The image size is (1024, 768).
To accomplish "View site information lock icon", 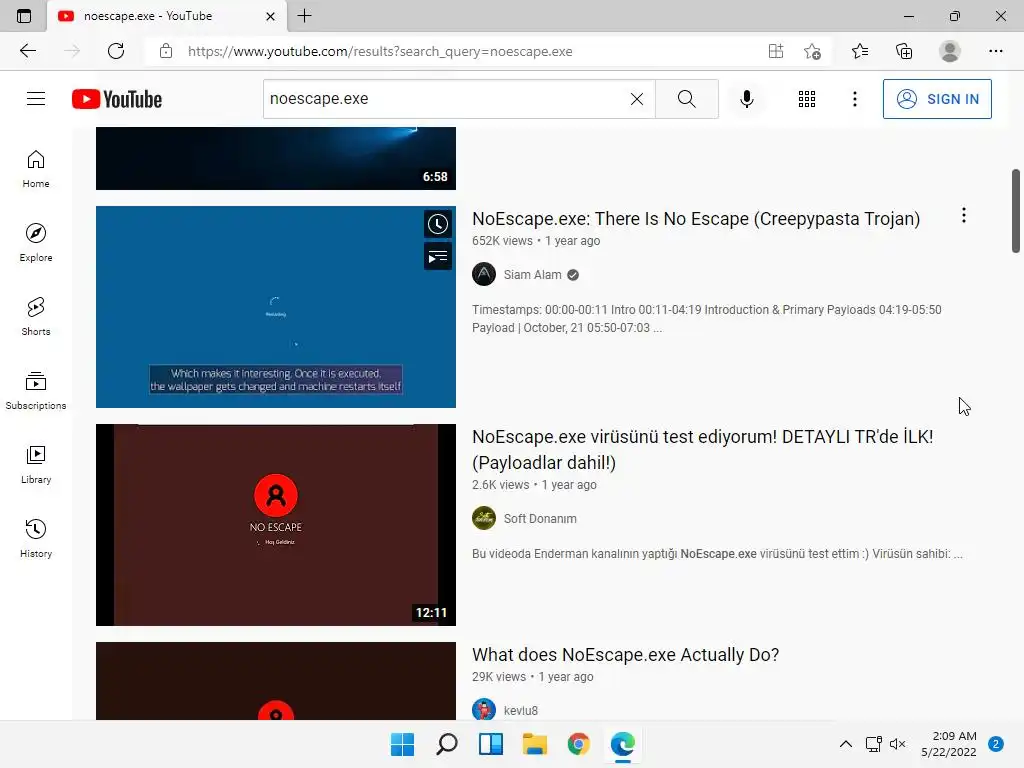I will point(166,51).
